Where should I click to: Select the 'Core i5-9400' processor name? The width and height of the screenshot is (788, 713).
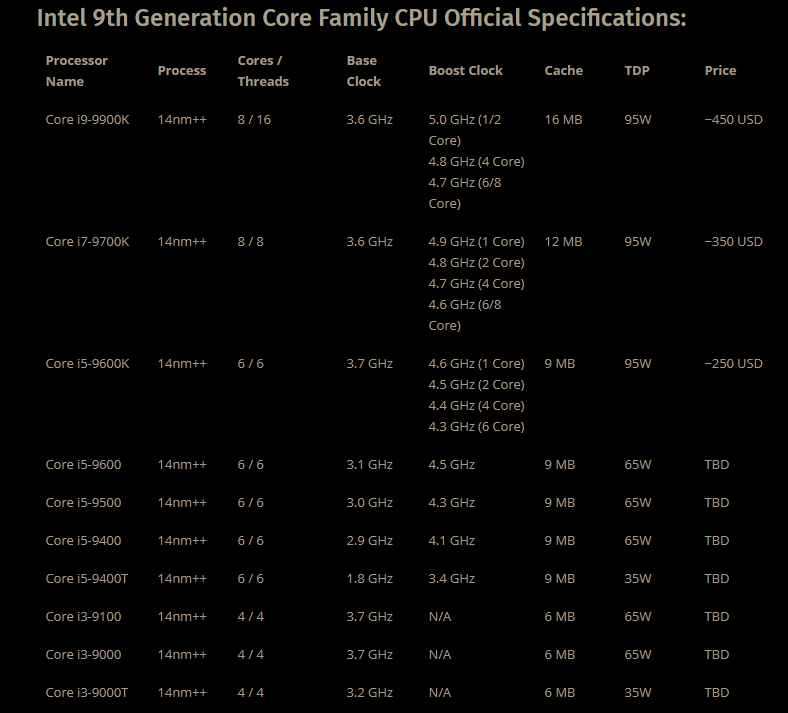coord(83,541)
